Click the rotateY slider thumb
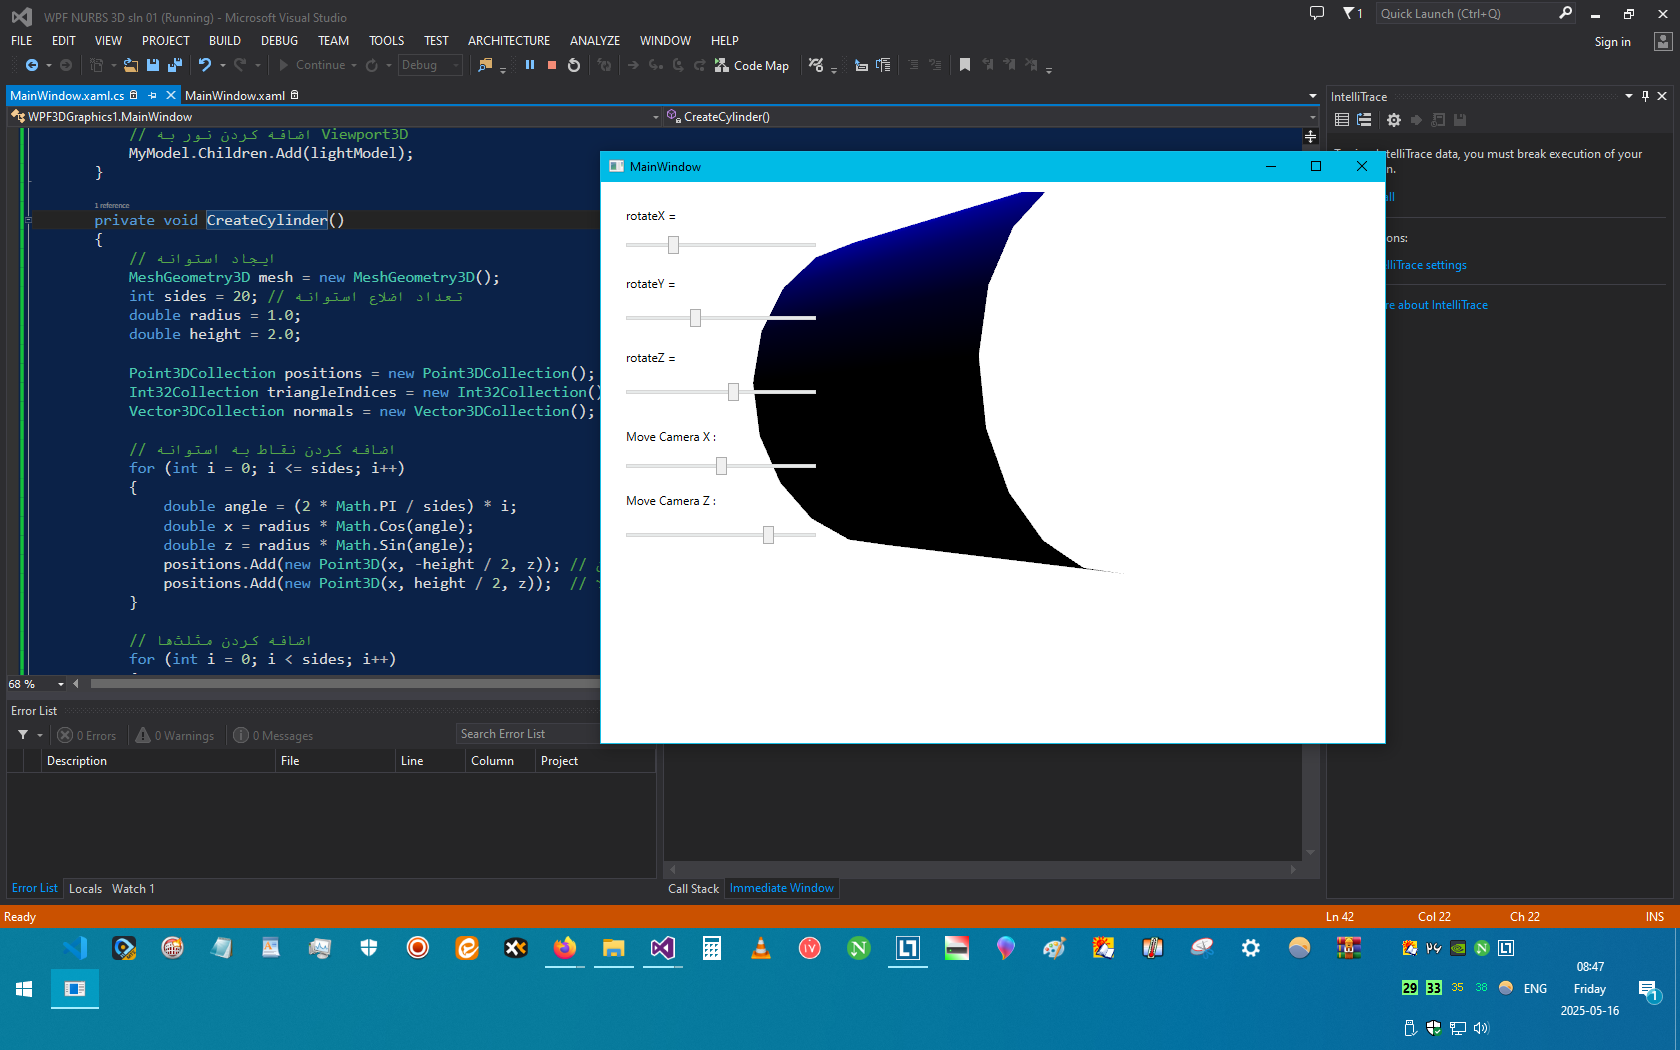 (x=695, y=318)
